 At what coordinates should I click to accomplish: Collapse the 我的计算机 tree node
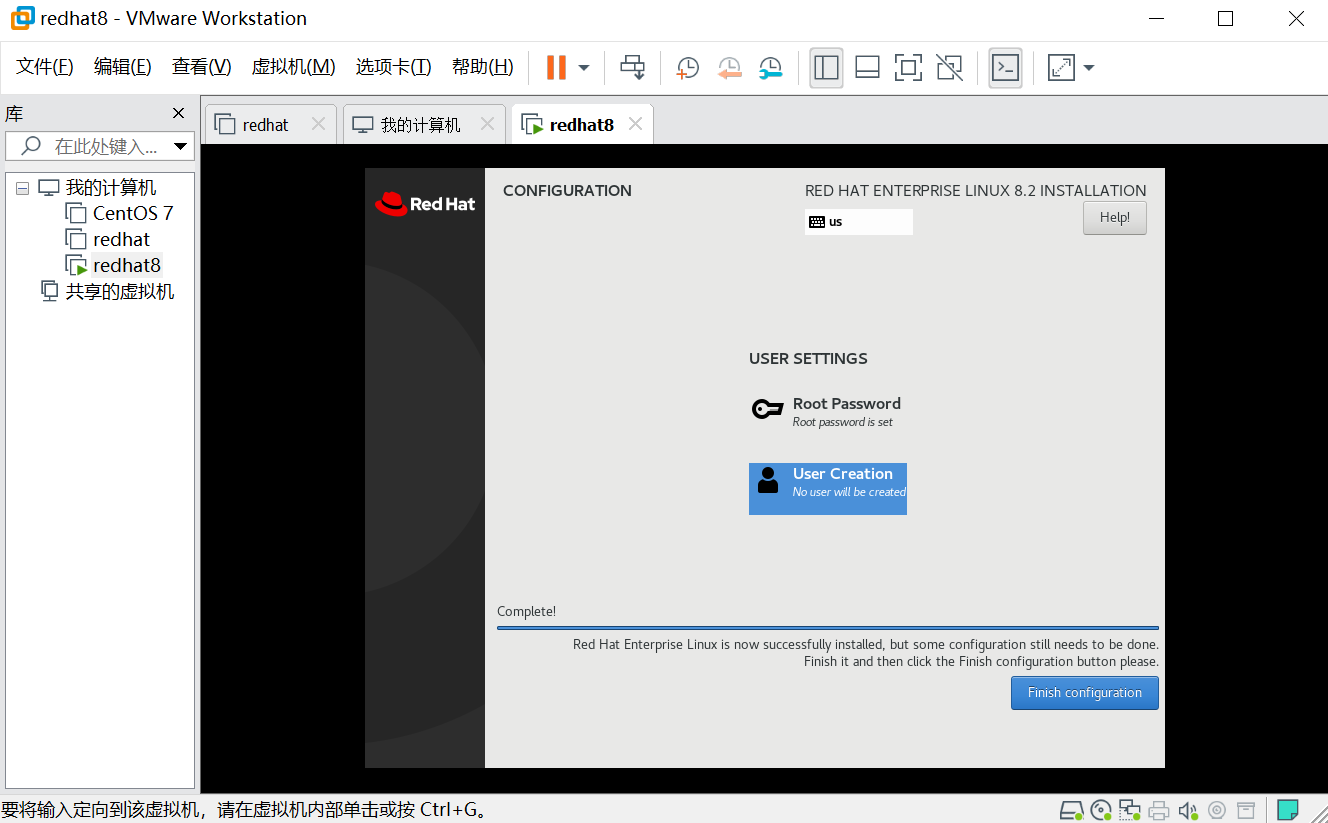tap(22, 188)
